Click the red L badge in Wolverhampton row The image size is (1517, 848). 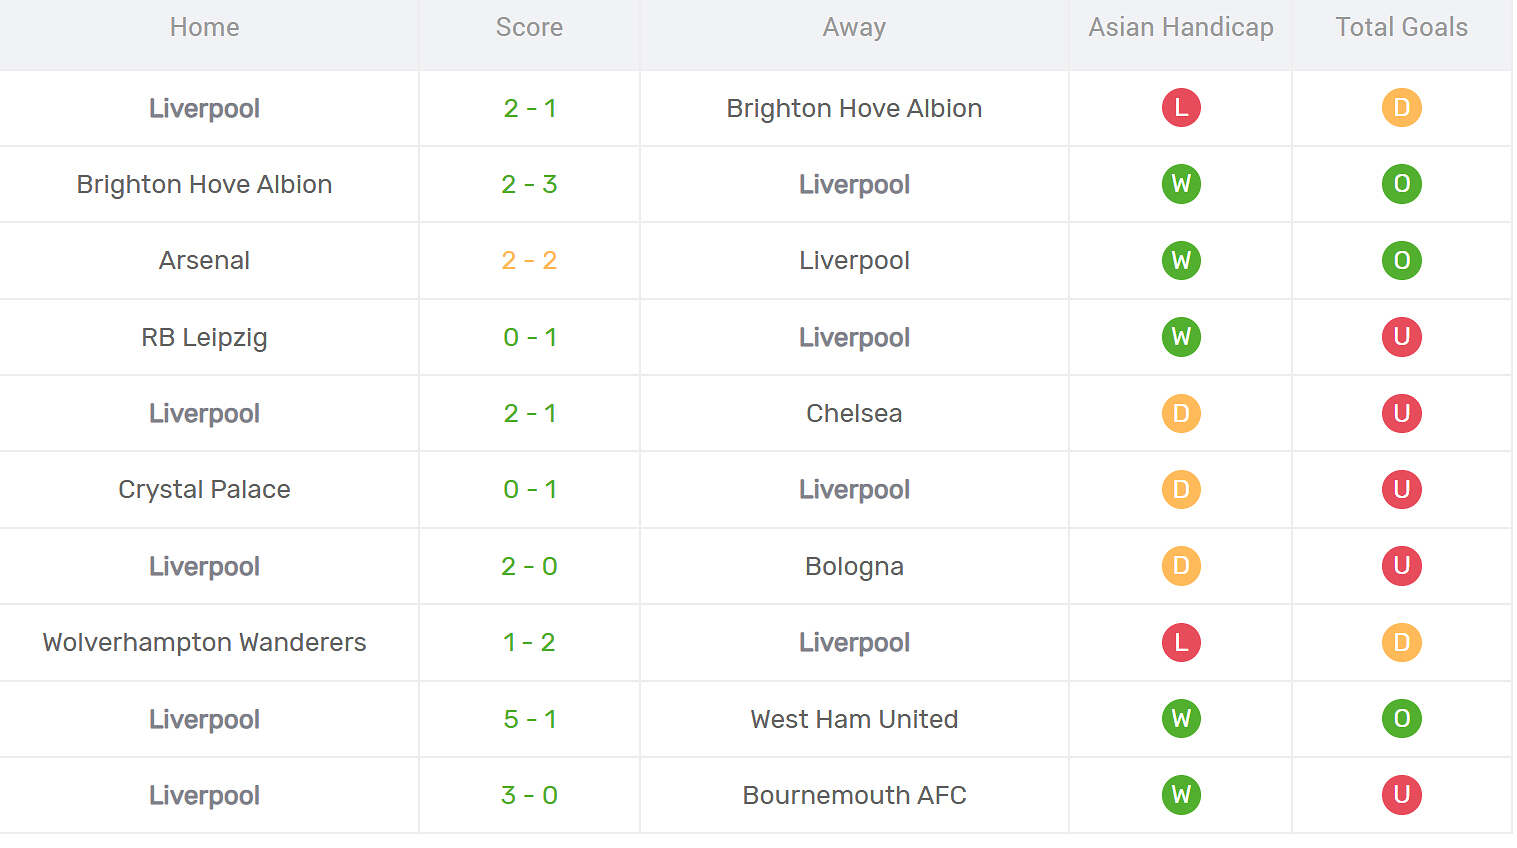tap(1180, 642)
